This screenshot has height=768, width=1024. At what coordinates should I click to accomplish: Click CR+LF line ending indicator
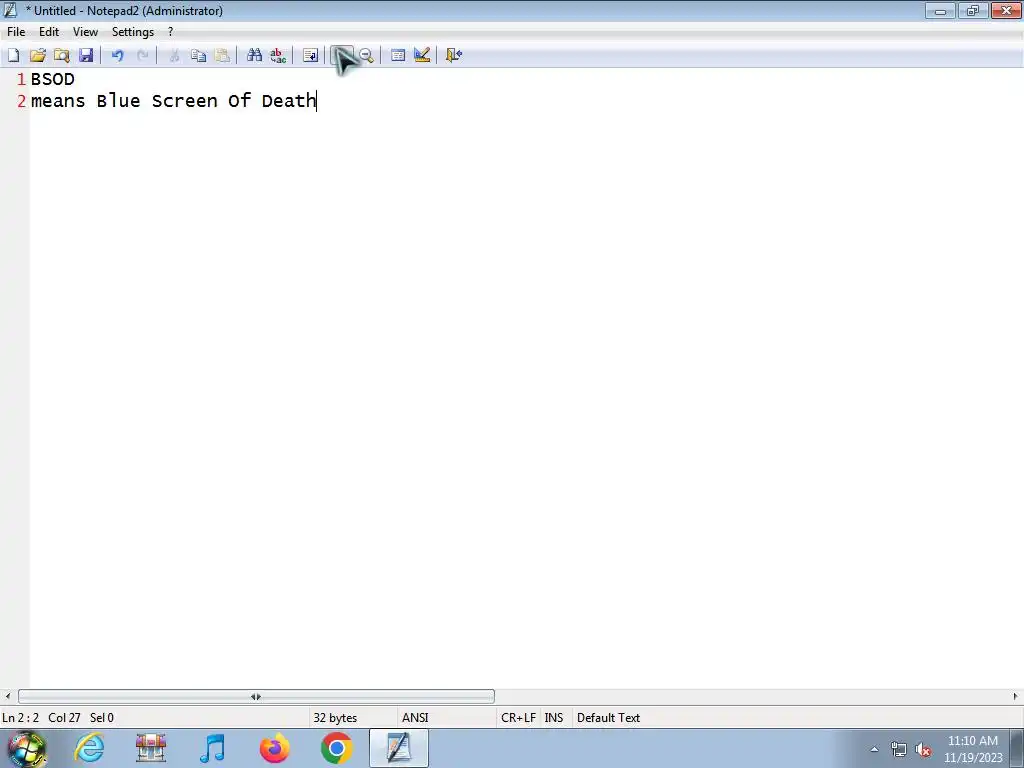point(519,718)
